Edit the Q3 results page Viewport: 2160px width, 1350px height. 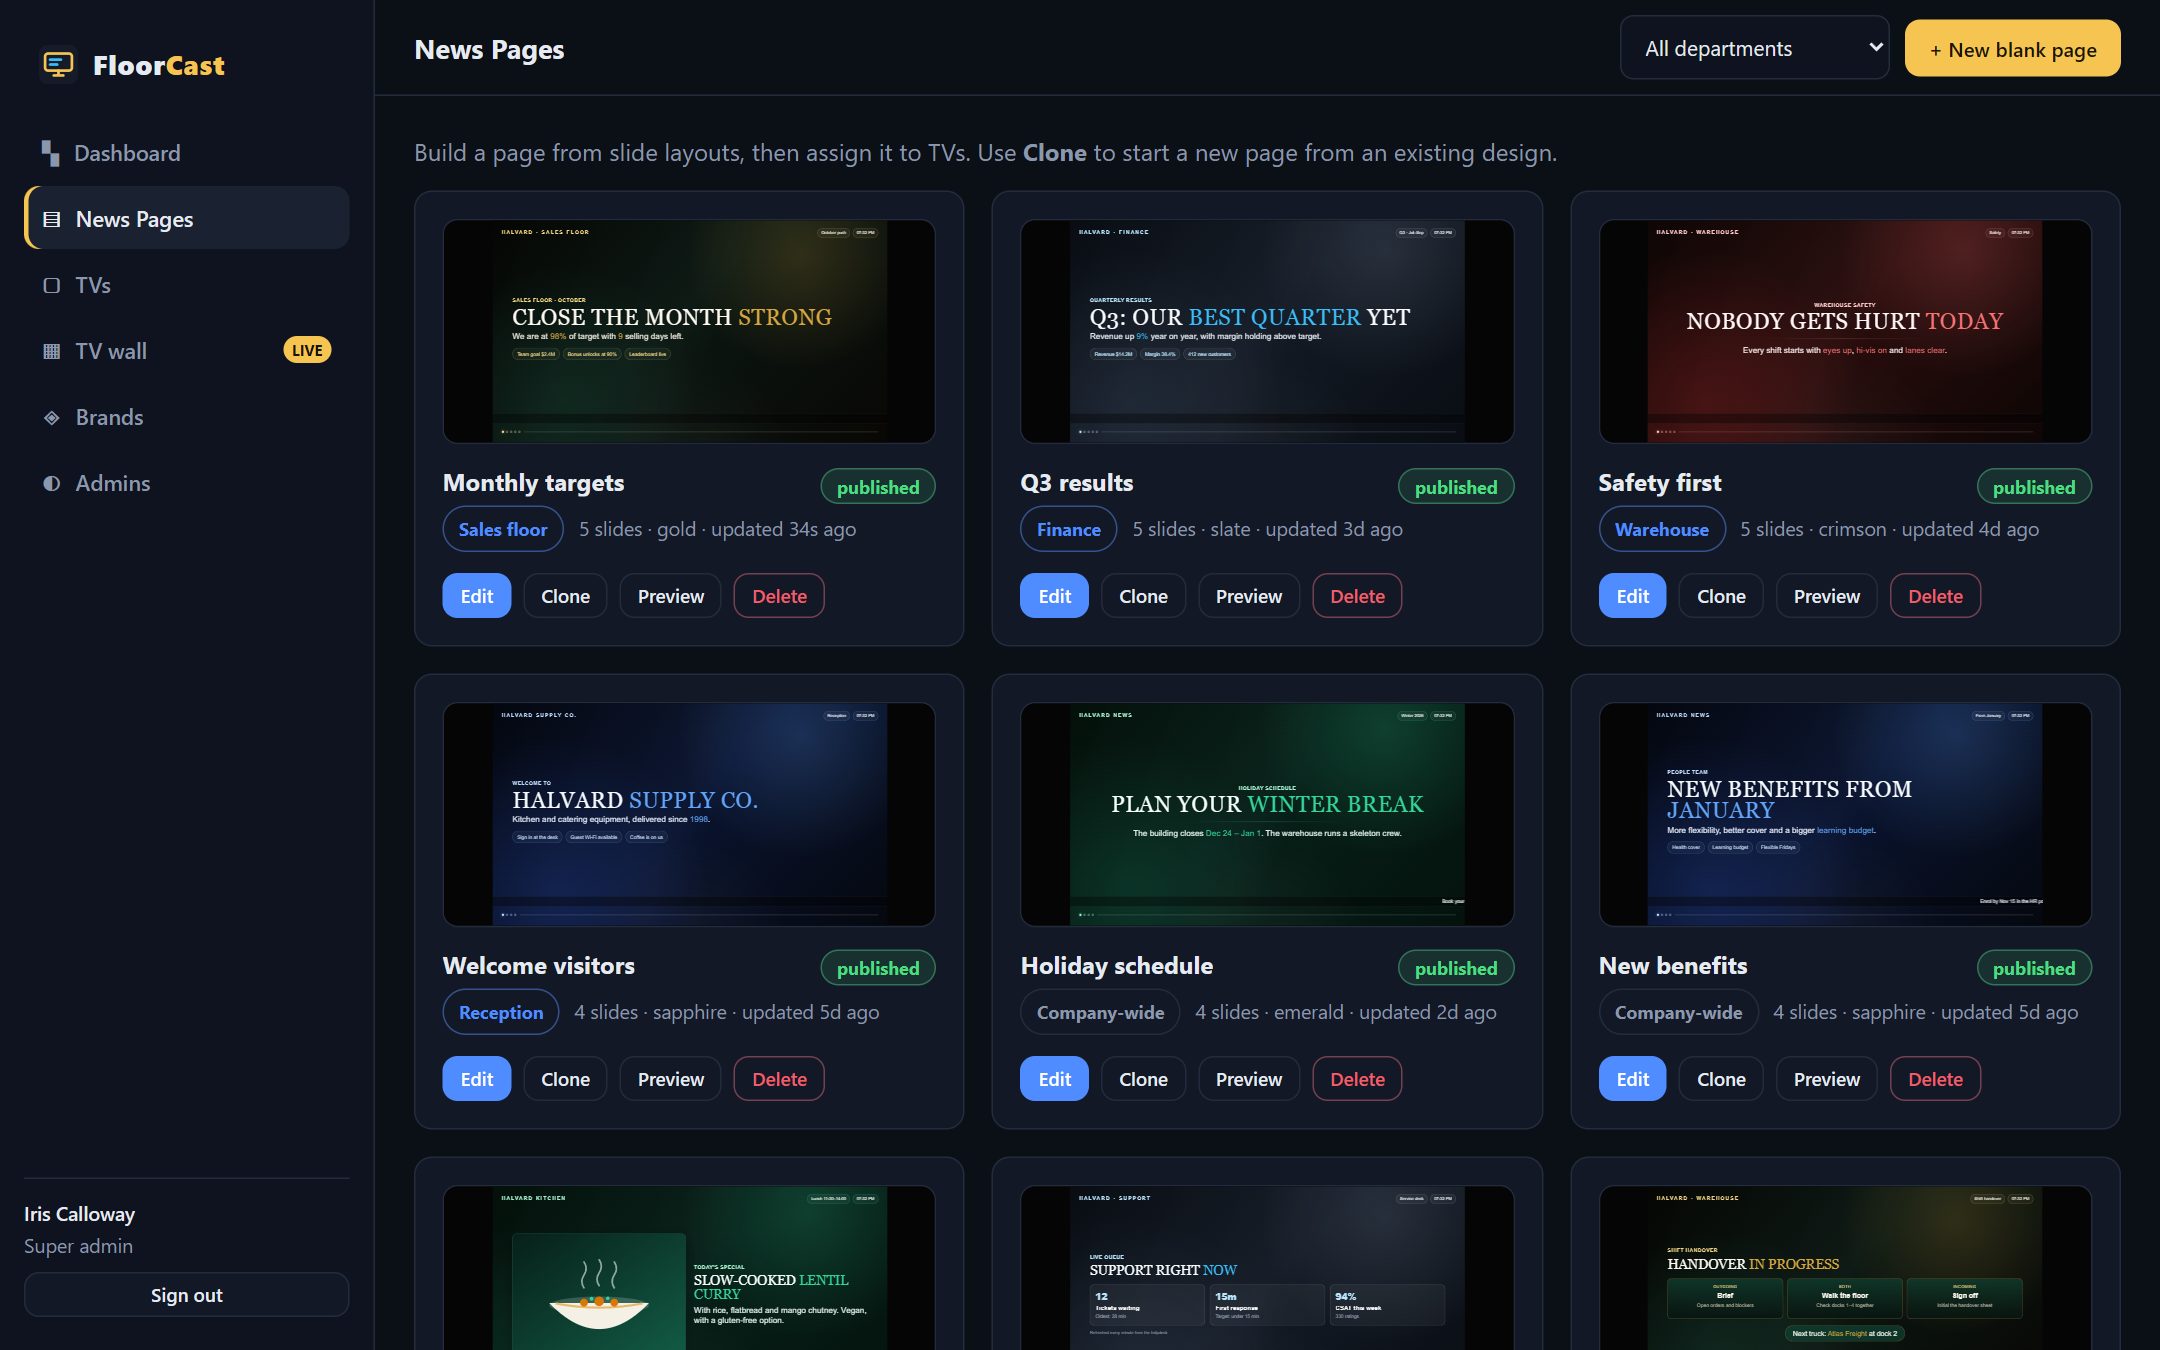pos(1054,596)
